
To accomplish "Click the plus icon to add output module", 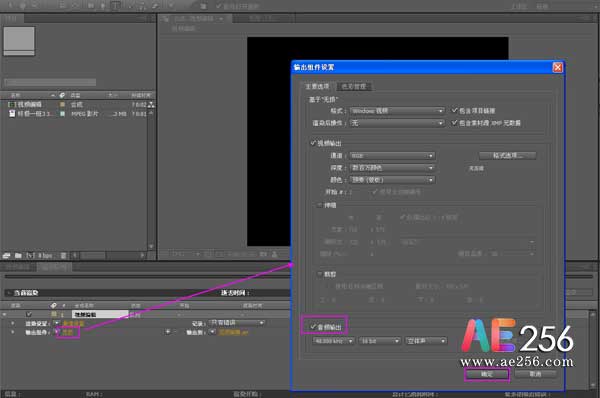I will [x=167, y=332].
